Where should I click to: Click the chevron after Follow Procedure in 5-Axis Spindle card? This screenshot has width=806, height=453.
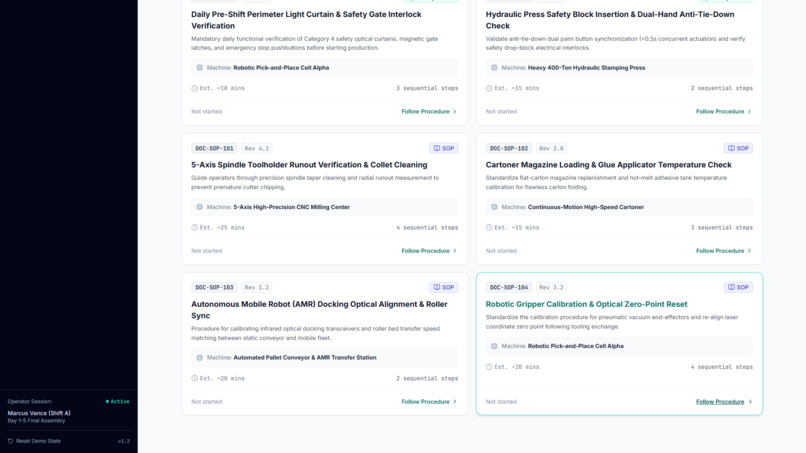(455, 251)
